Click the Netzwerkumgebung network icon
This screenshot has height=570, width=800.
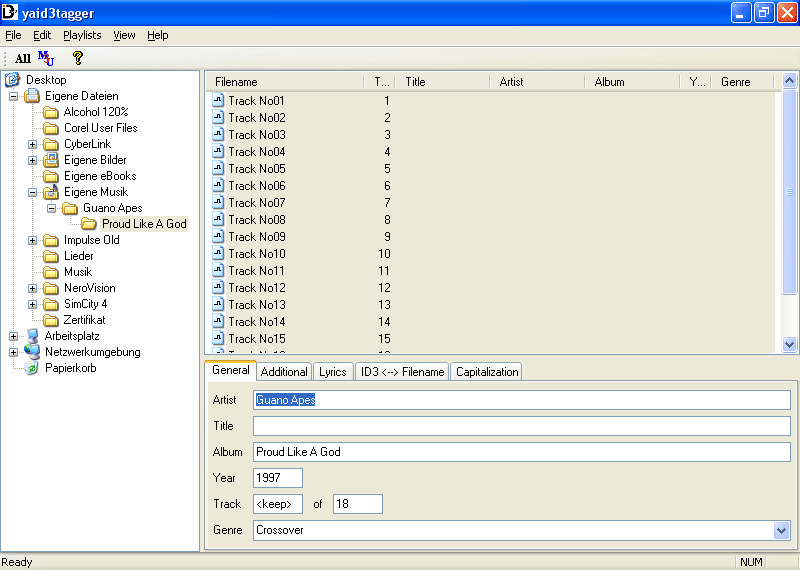[31, 352]
